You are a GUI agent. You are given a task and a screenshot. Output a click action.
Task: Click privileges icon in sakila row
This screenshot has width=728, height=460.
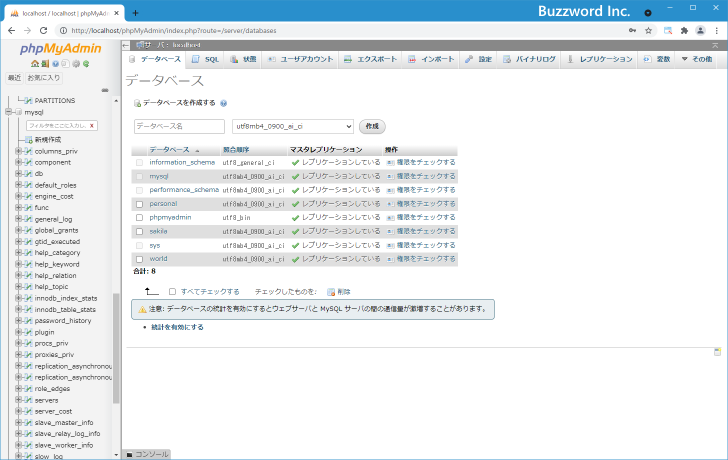point(390,232)
